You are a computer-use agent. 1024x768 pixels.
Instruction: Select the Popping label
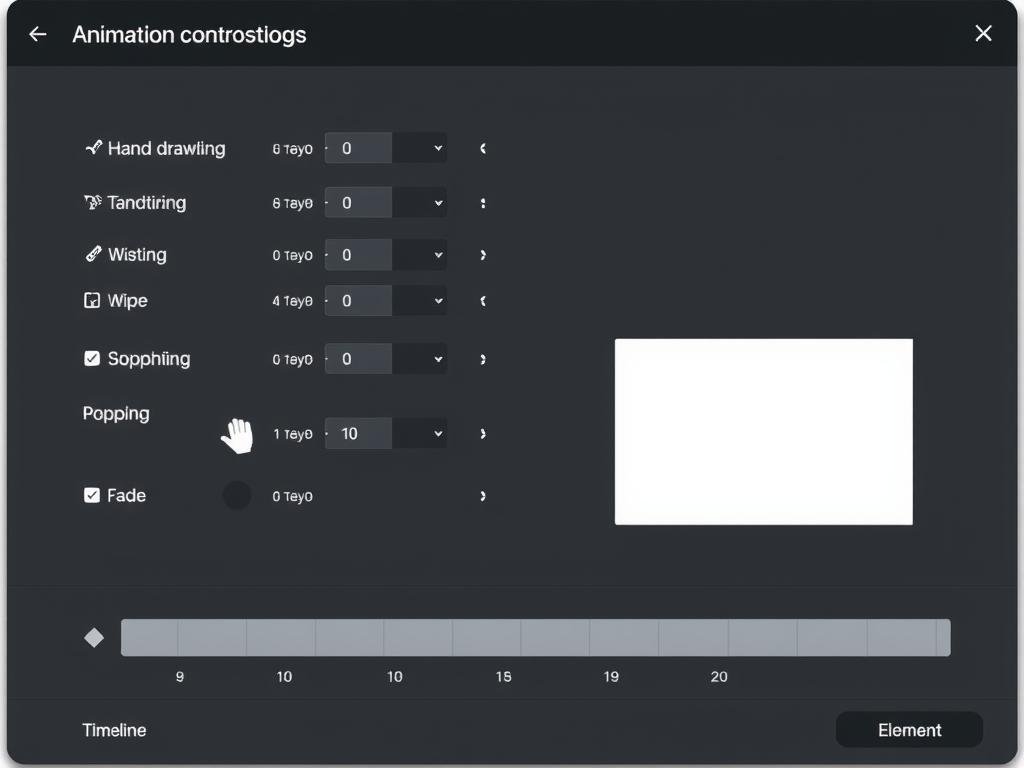tap(116, 413)
